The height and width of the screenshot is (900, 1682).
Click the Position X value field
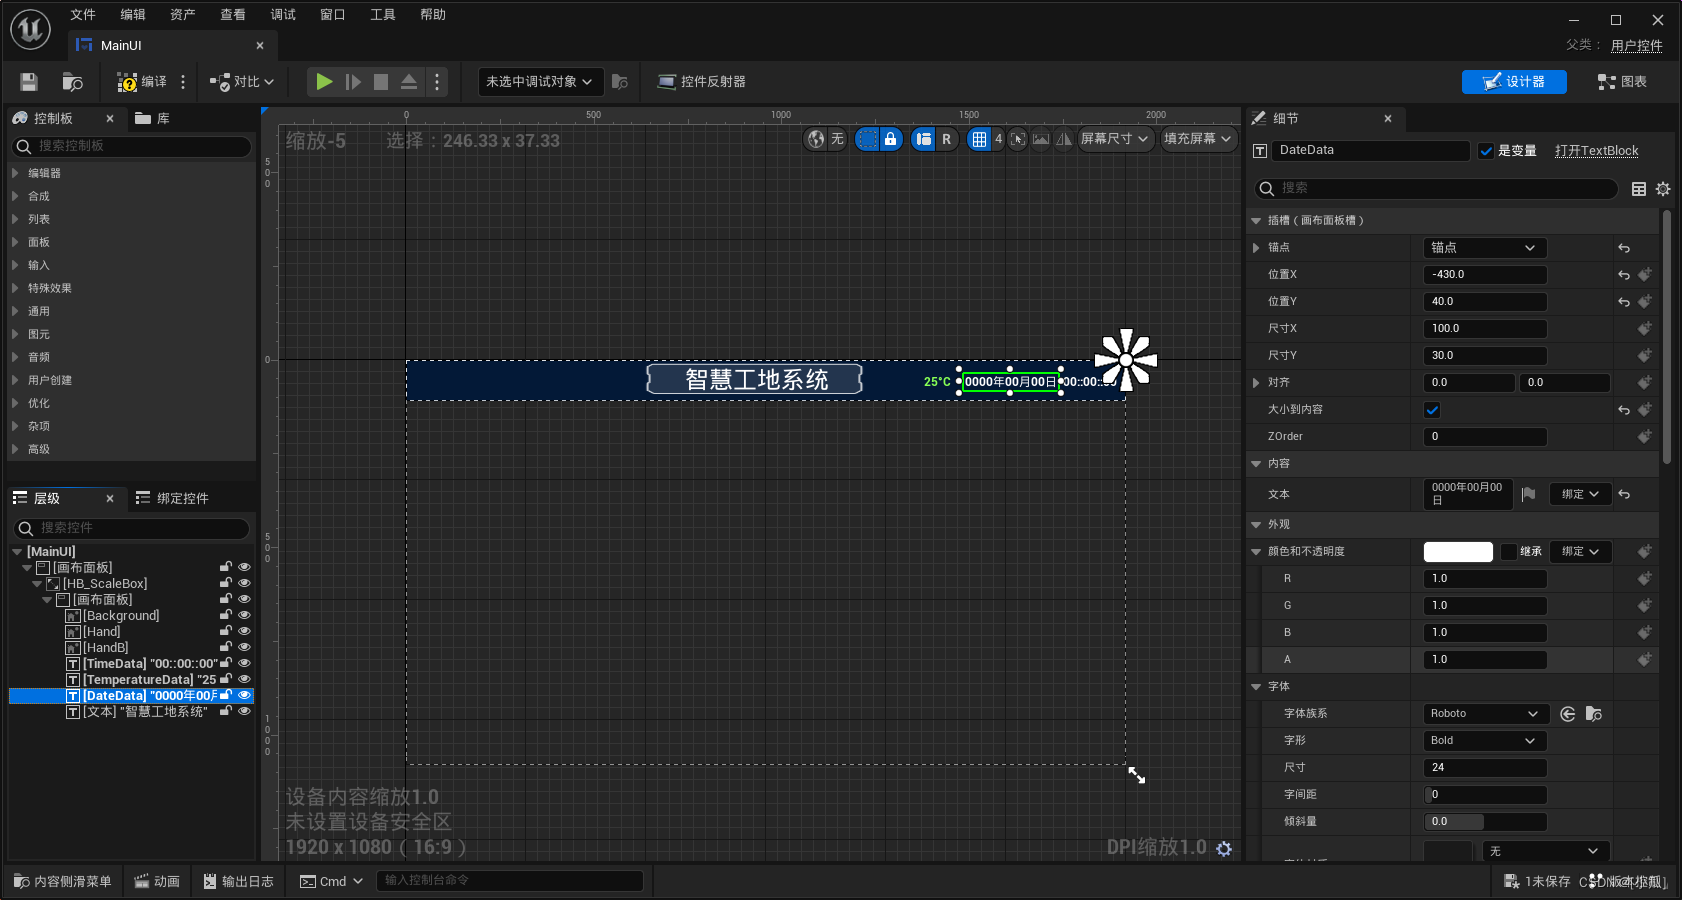[x=1484, y=275]
